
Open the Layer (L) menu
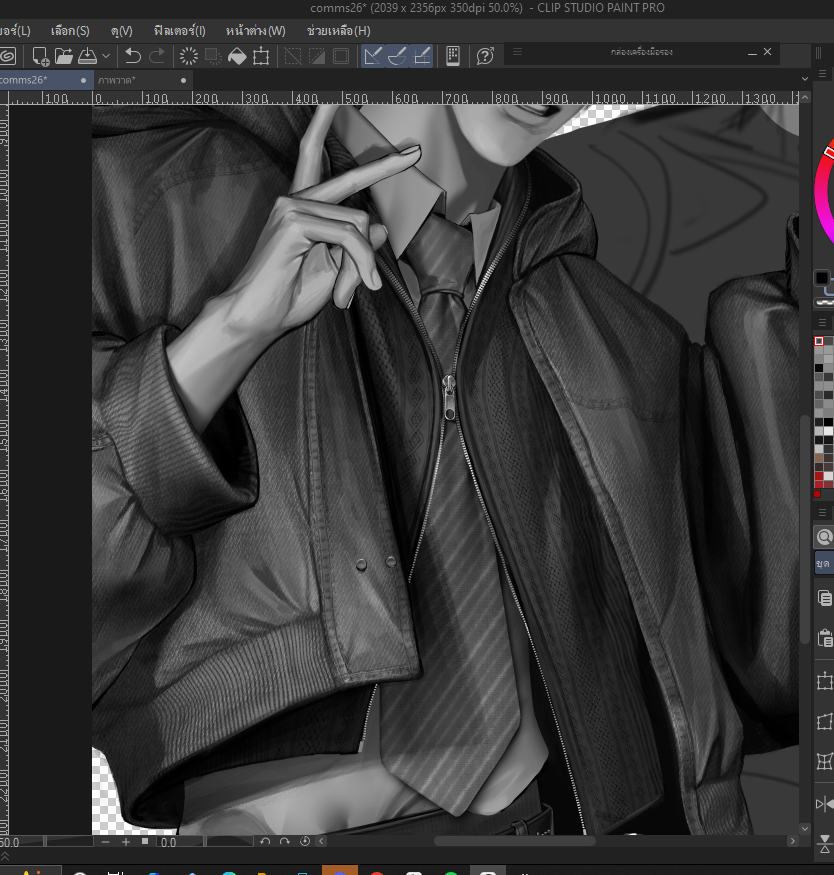pyautogui.click(x=15, y=31)
